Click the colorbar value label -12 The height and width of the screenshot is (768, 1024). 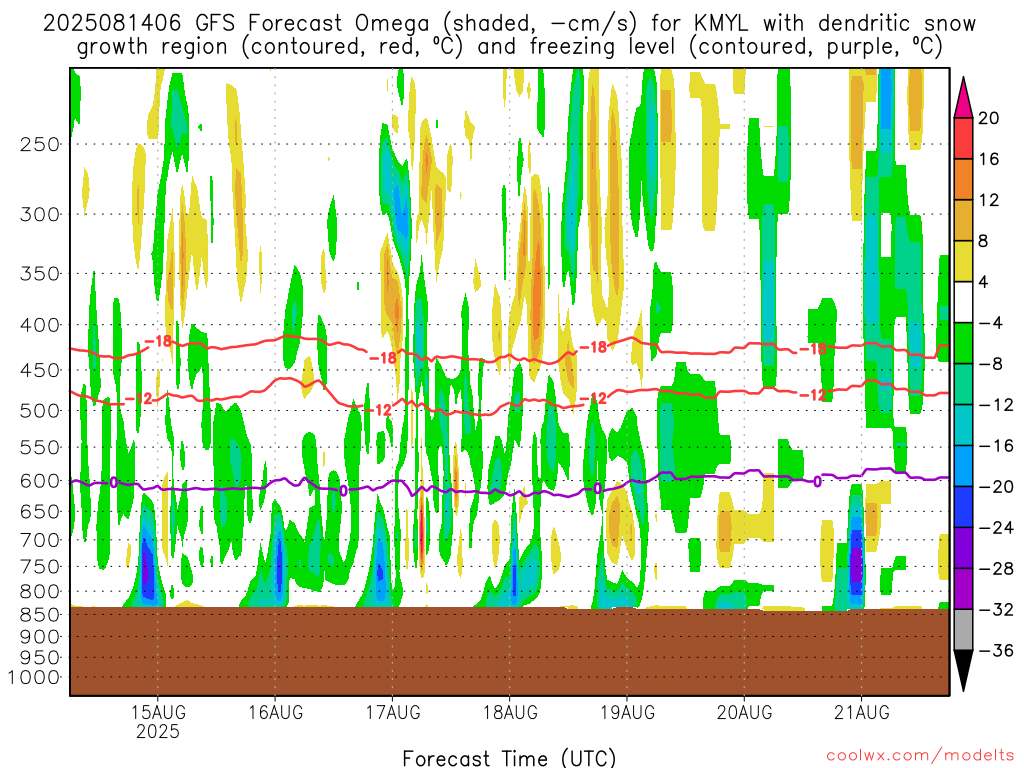click(x=995, y=405)
